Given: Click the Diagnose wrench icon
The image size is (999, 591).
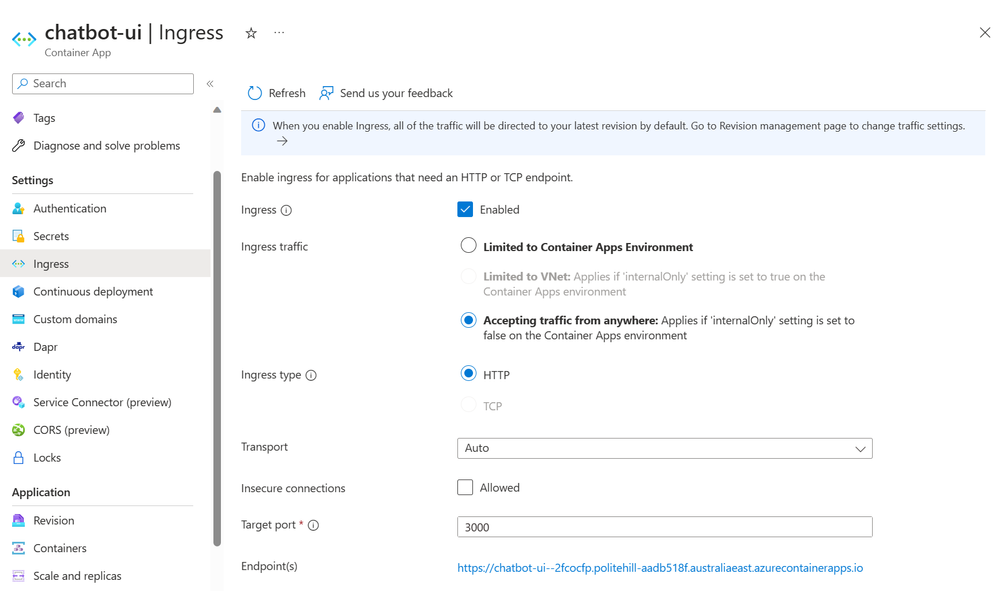Looking at the screenshot, I should point(18,146).
